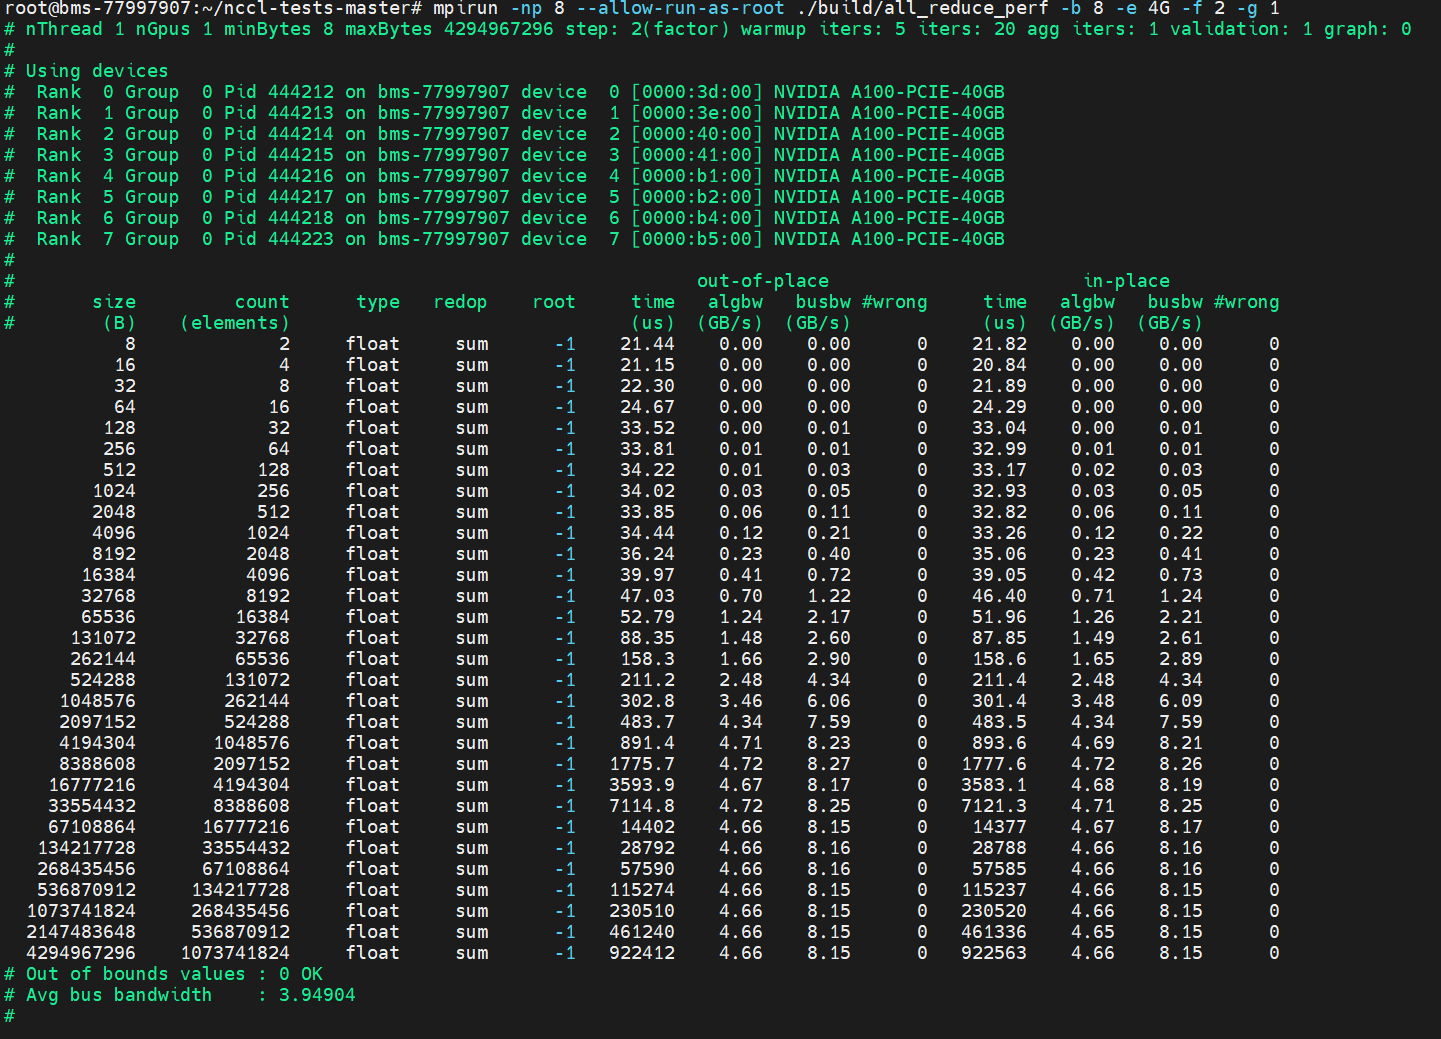Click out-of-place time 88.35 in size 131072 row
1441x1039 pixels.
(x=647, y=638)
